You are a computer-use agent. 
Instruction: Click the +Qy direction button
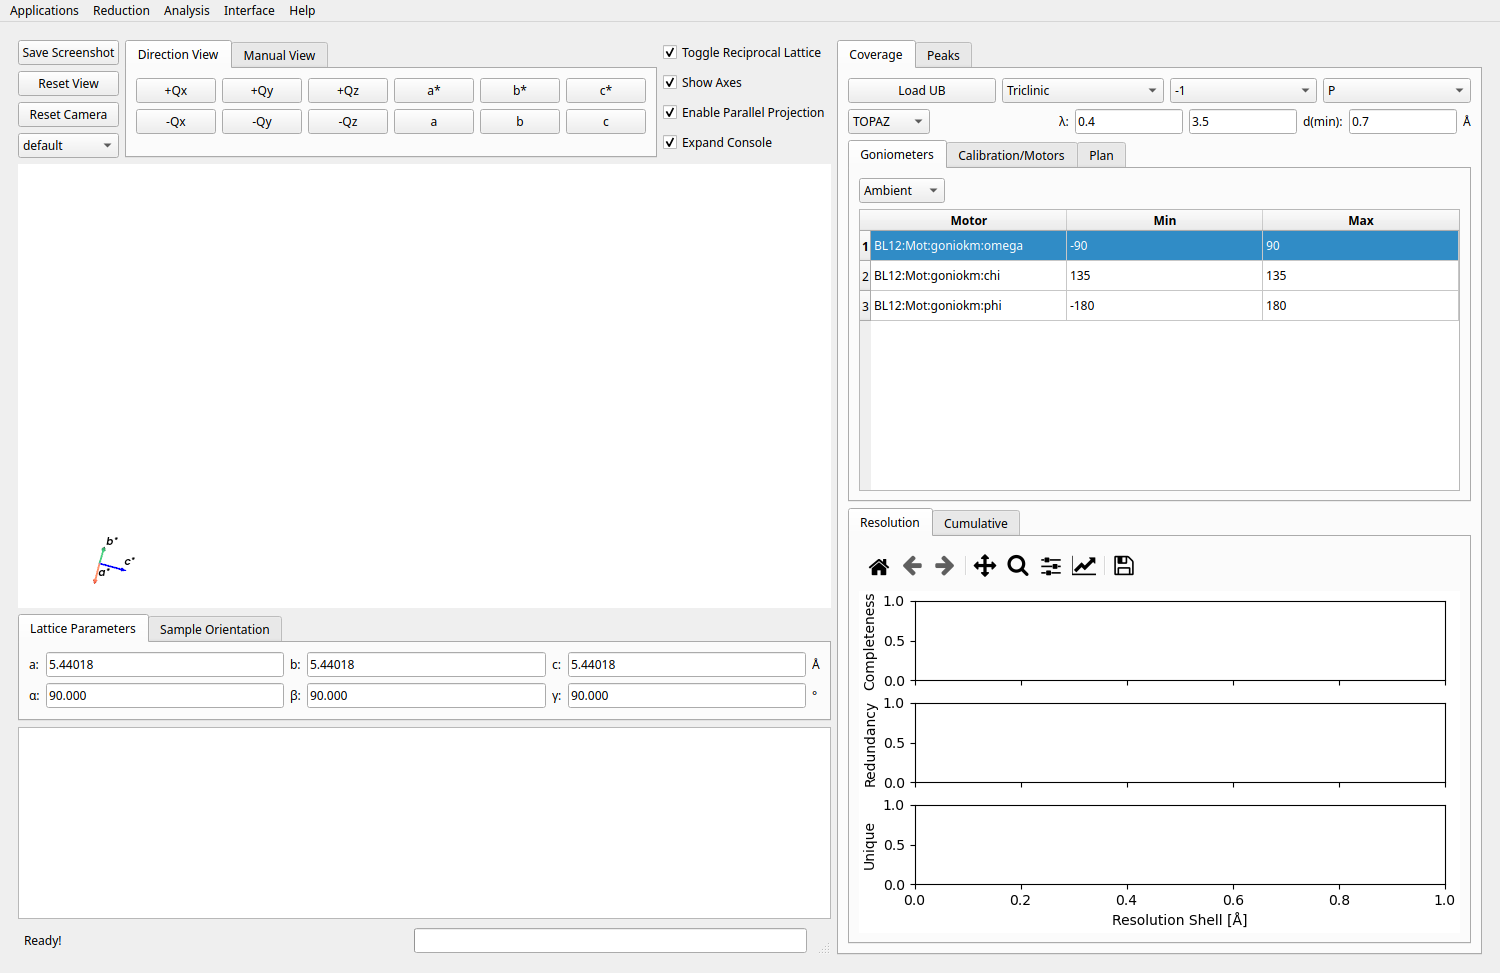[x=262, y=91]
